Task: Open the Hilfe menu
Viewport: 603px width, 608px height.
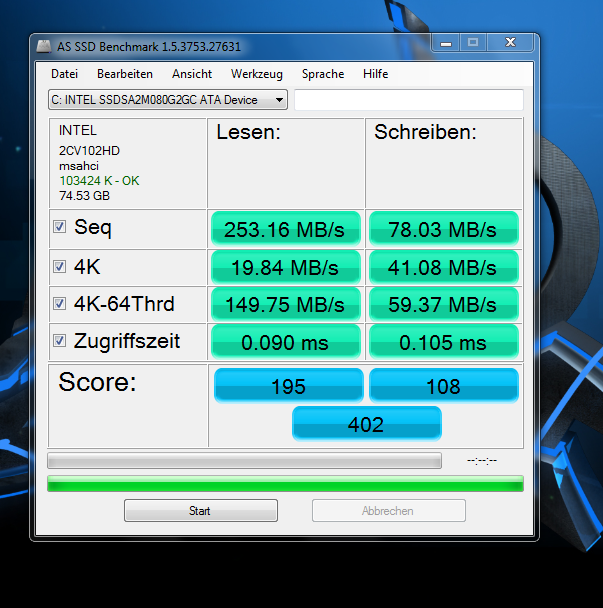Action: [x=375, y=74]
